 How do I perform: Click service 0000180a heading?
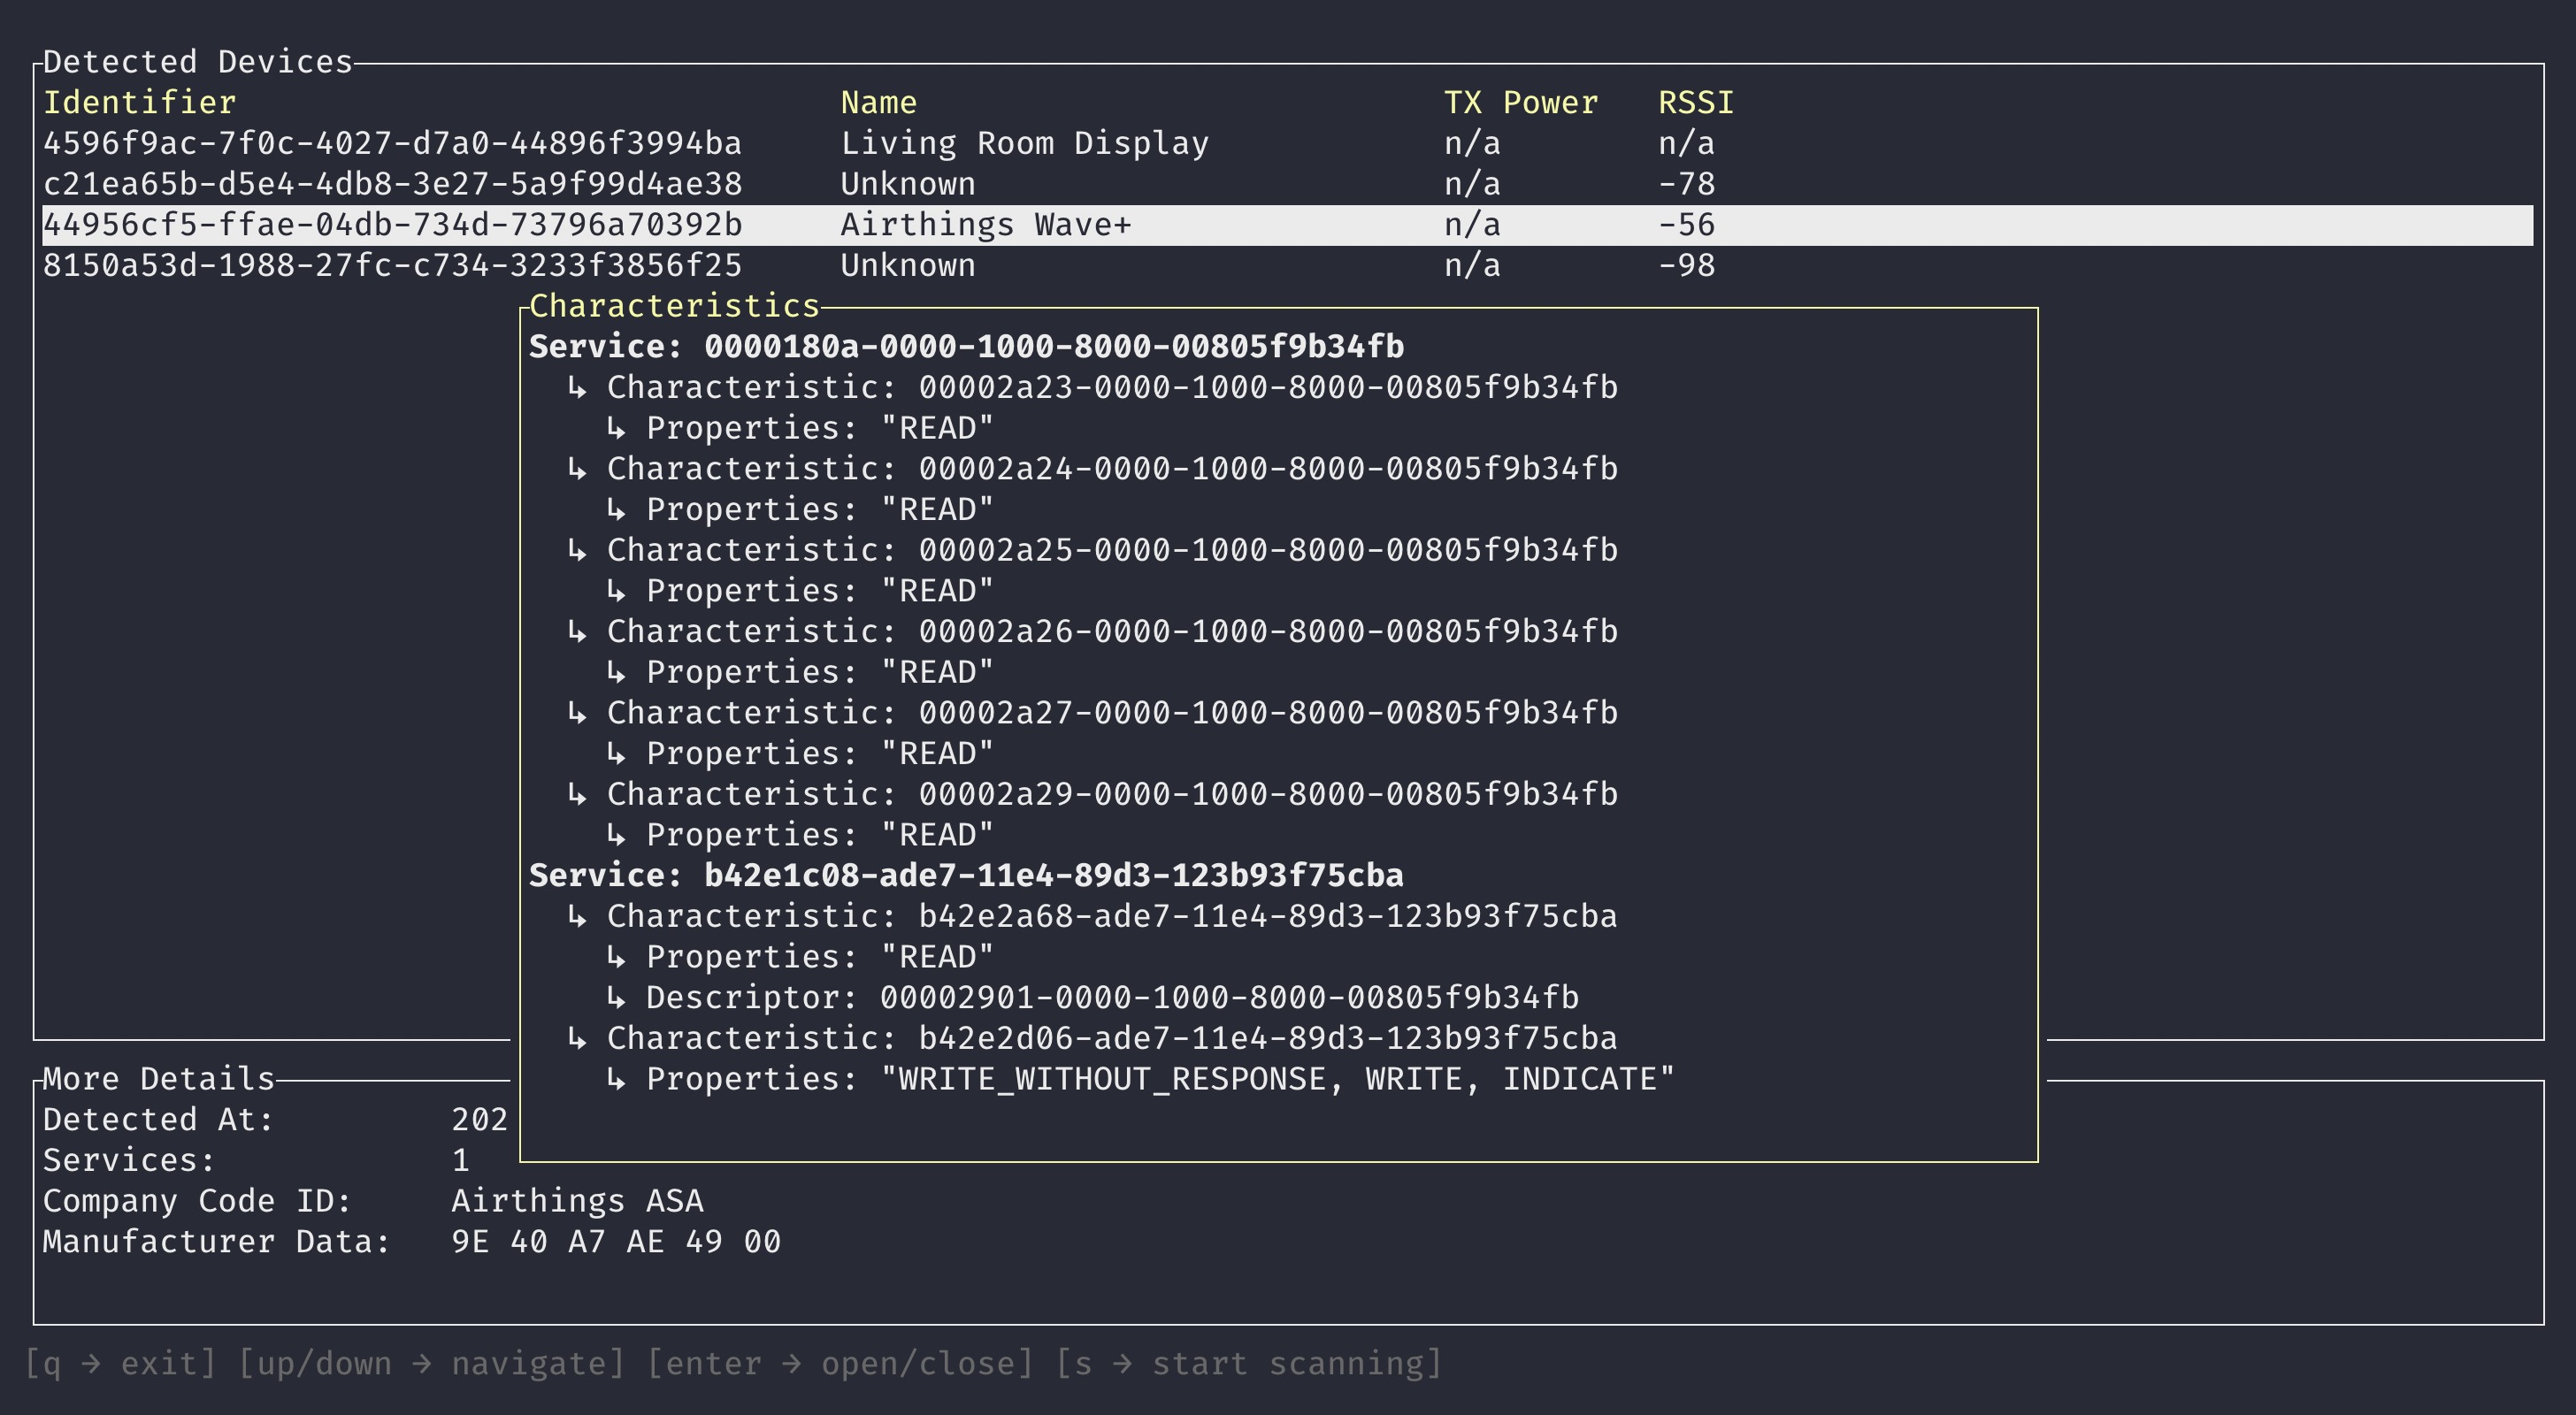tap(966, 347)
